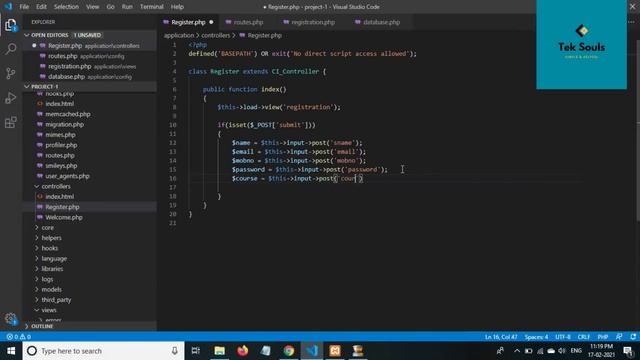The width and height of the screenshot is (640, 360).
Task: Click the 'application' breadcrumb segment
Action: pyautogui.click(x=179, y=36)
